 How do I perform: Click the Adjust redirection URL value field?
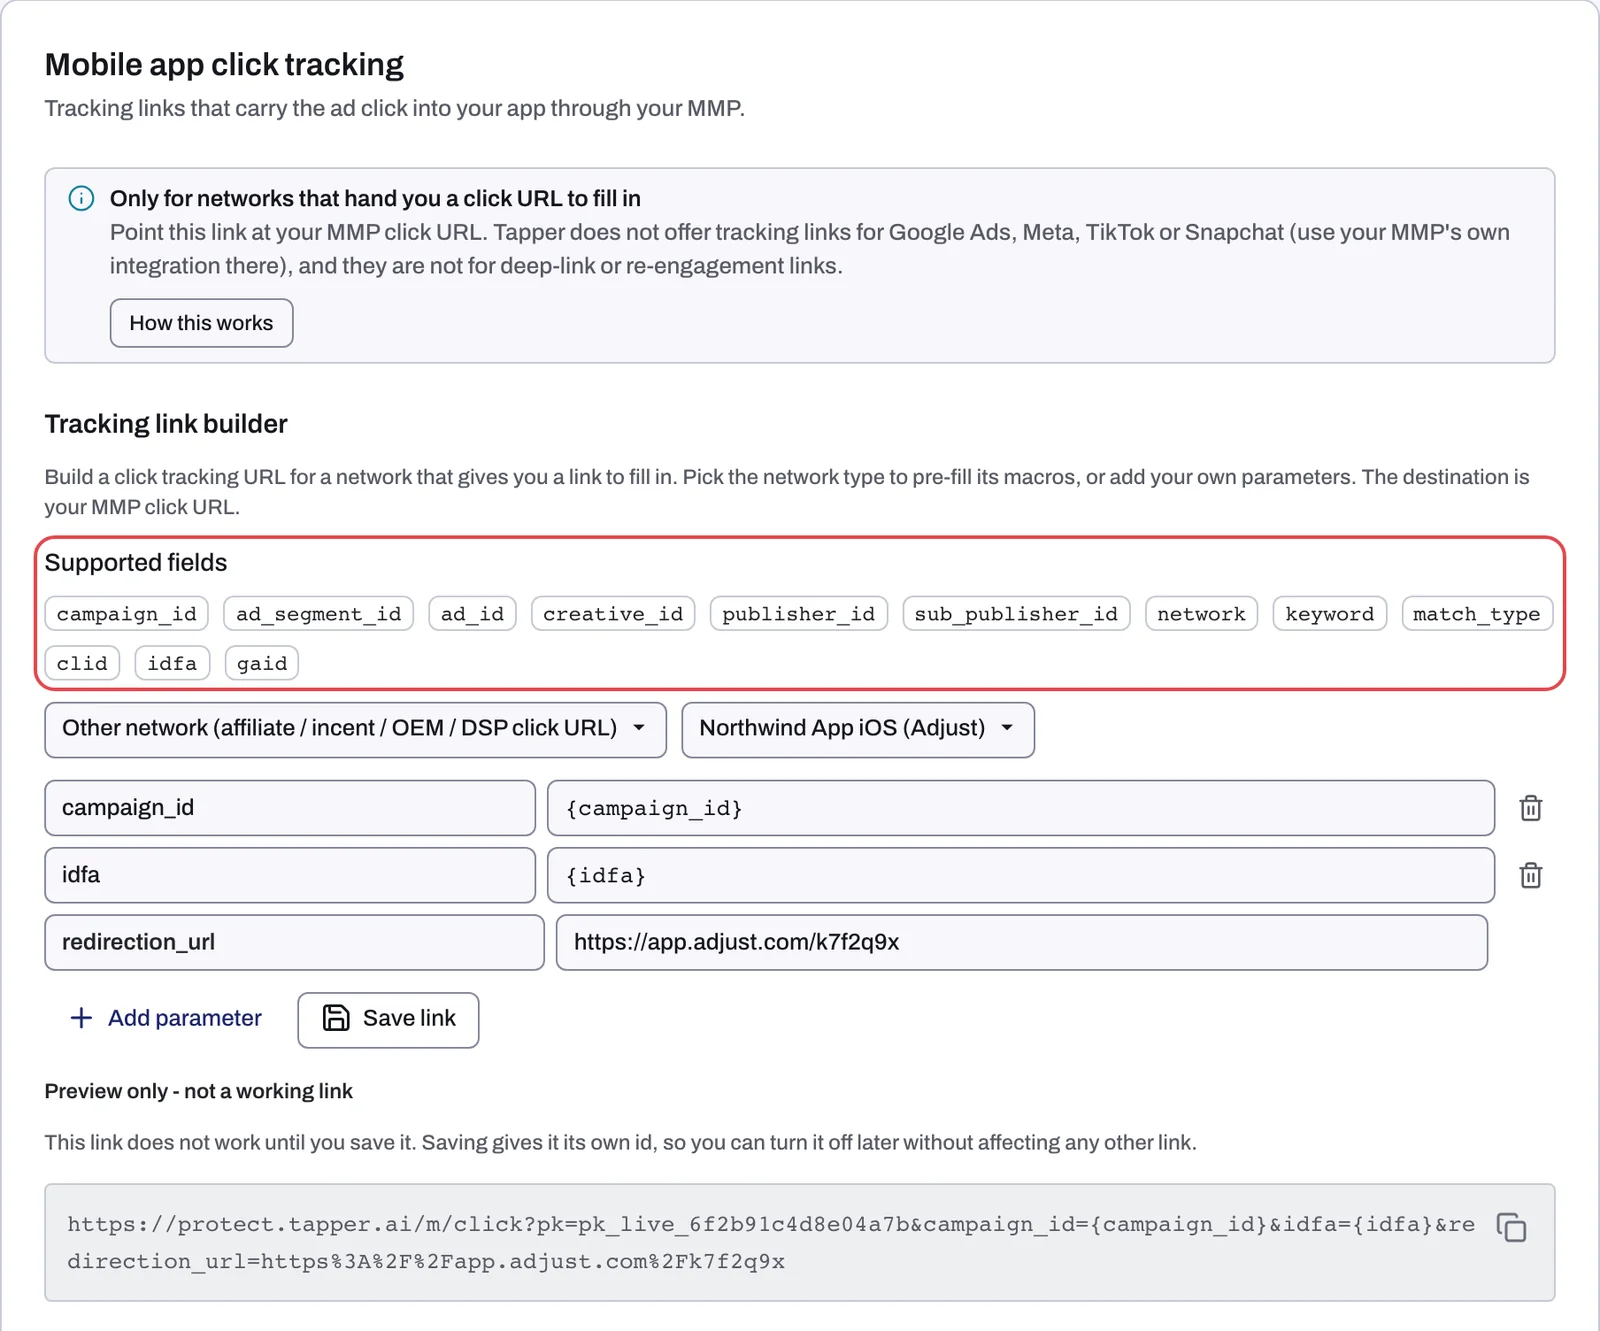(x=1022, y=942)
